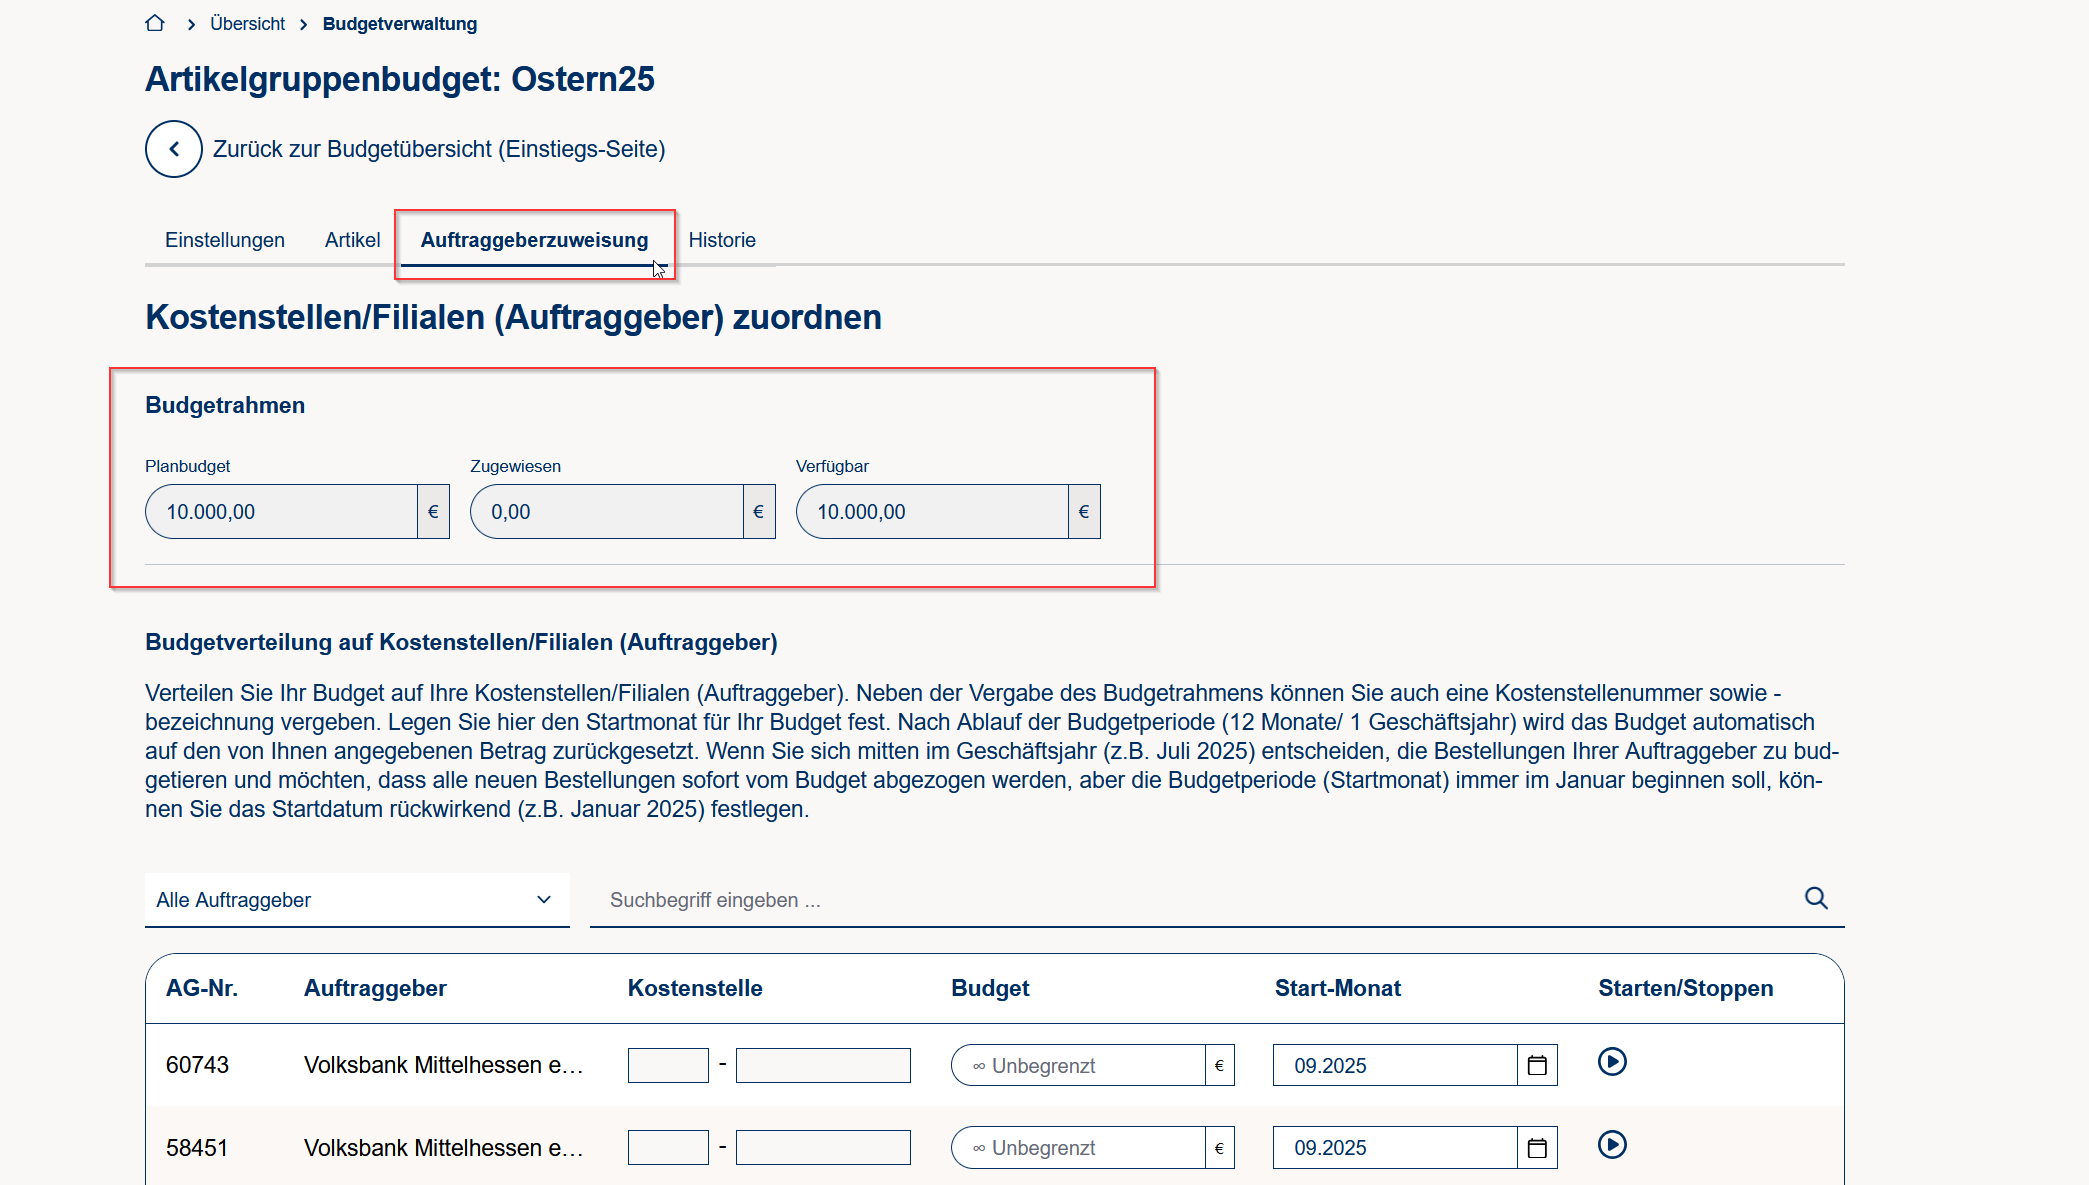The height and width of the screenshot is (1185, 2089).
Task: Click the Budget field for 58451
Action: pyautogui.click(x=1078, y=1148)
